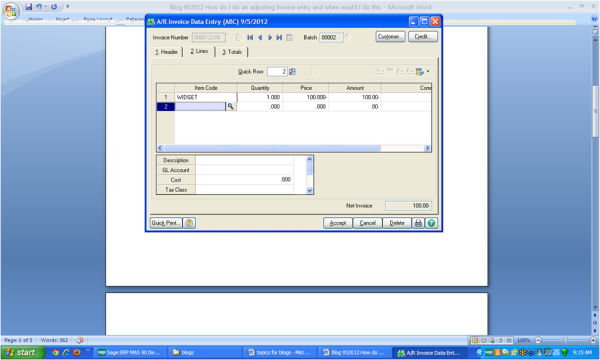Open the blogs folder taskbar button
Screen dimensions: 600x360
coord(205,352)
